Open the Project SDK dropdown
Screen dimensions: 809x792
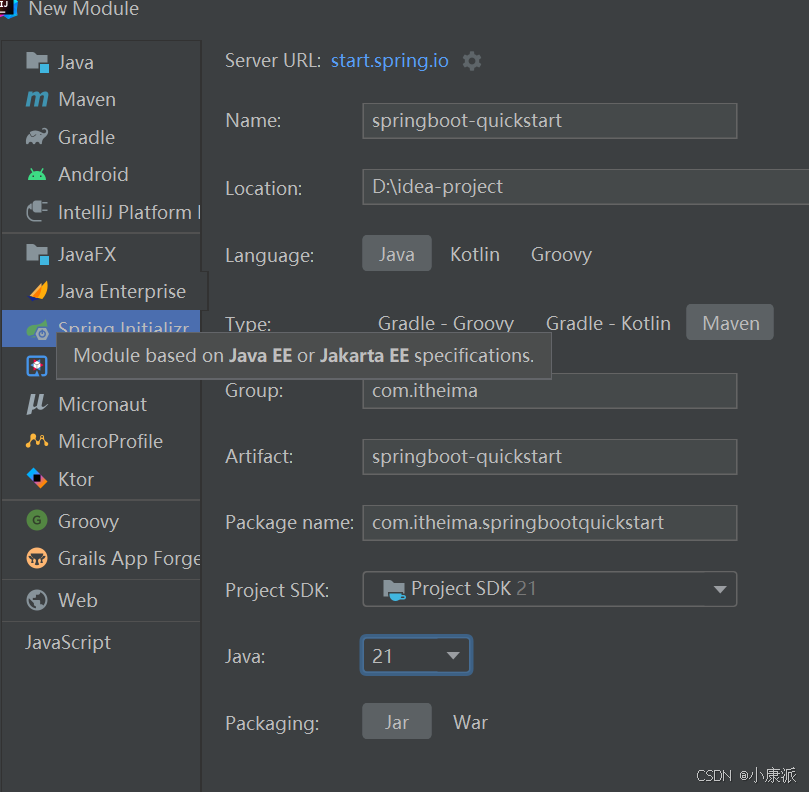[550, 589]
